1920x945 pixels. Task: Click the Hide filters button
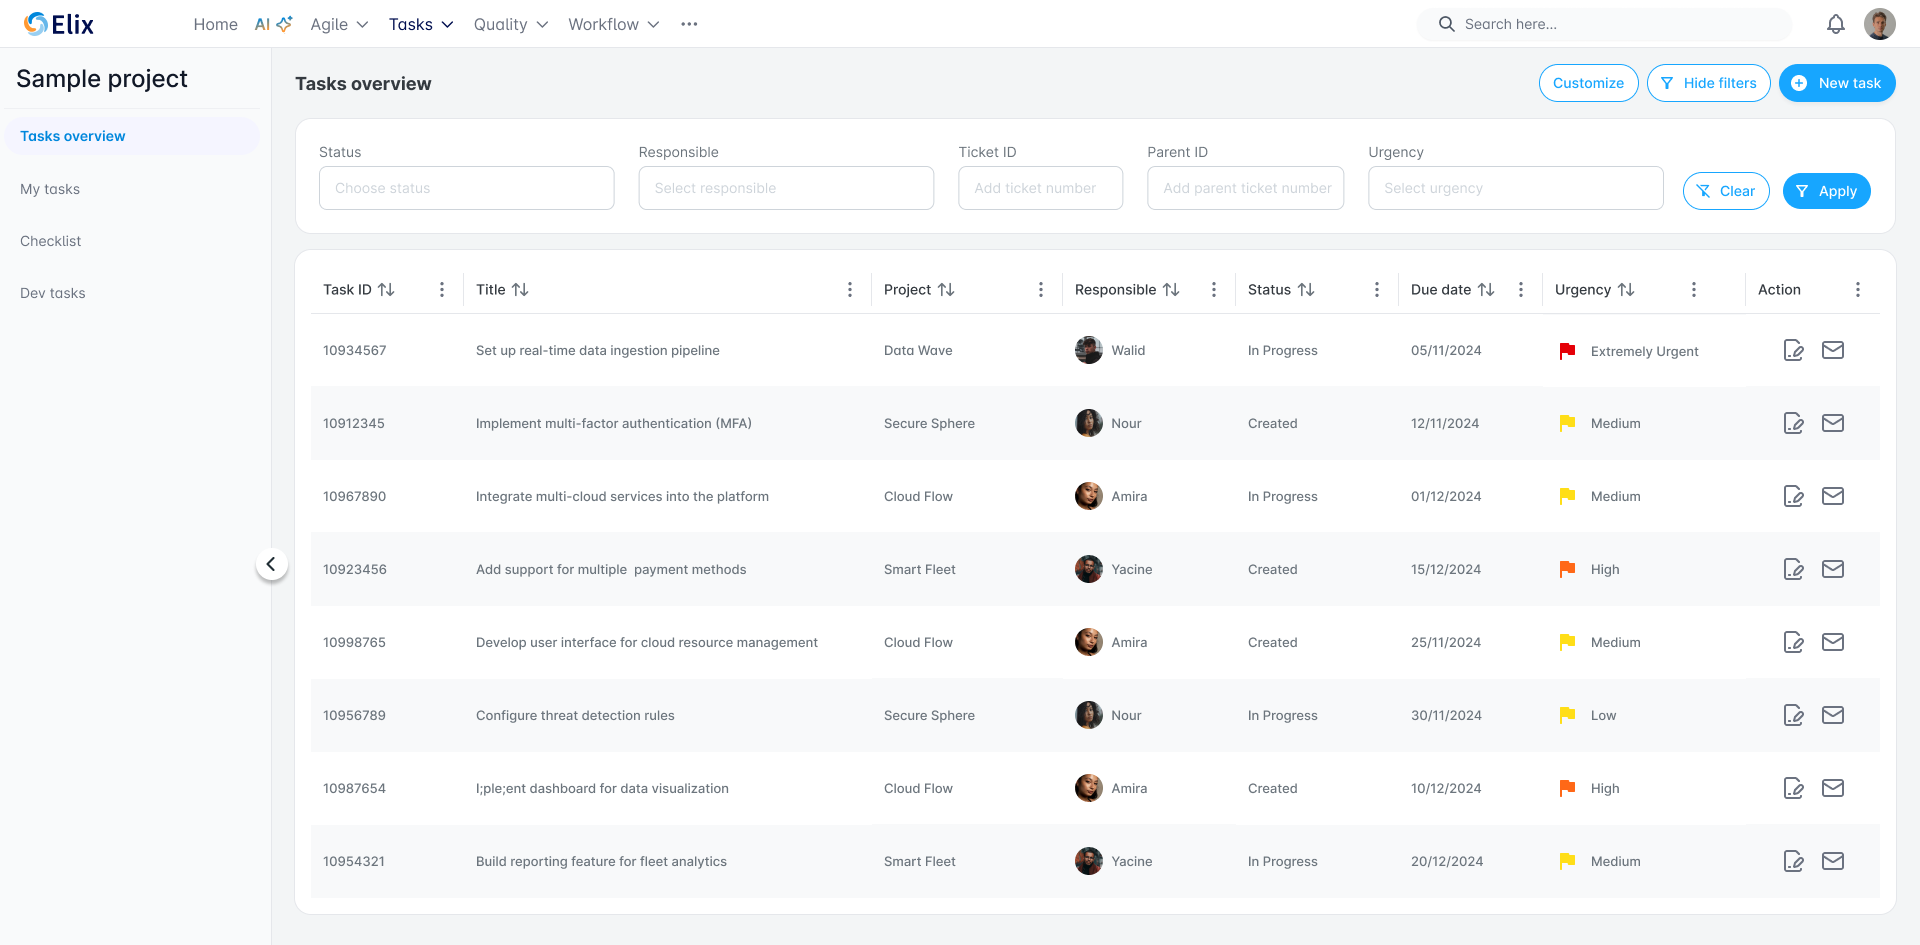(x=1708, y=83)
